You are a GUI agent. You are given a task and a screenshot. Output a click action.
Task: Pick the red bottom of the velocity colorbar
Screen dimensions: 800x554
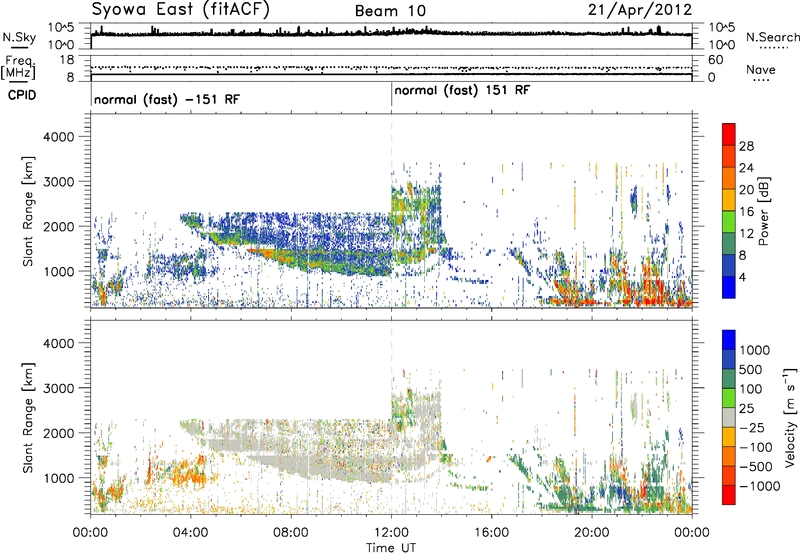(729, 495)
